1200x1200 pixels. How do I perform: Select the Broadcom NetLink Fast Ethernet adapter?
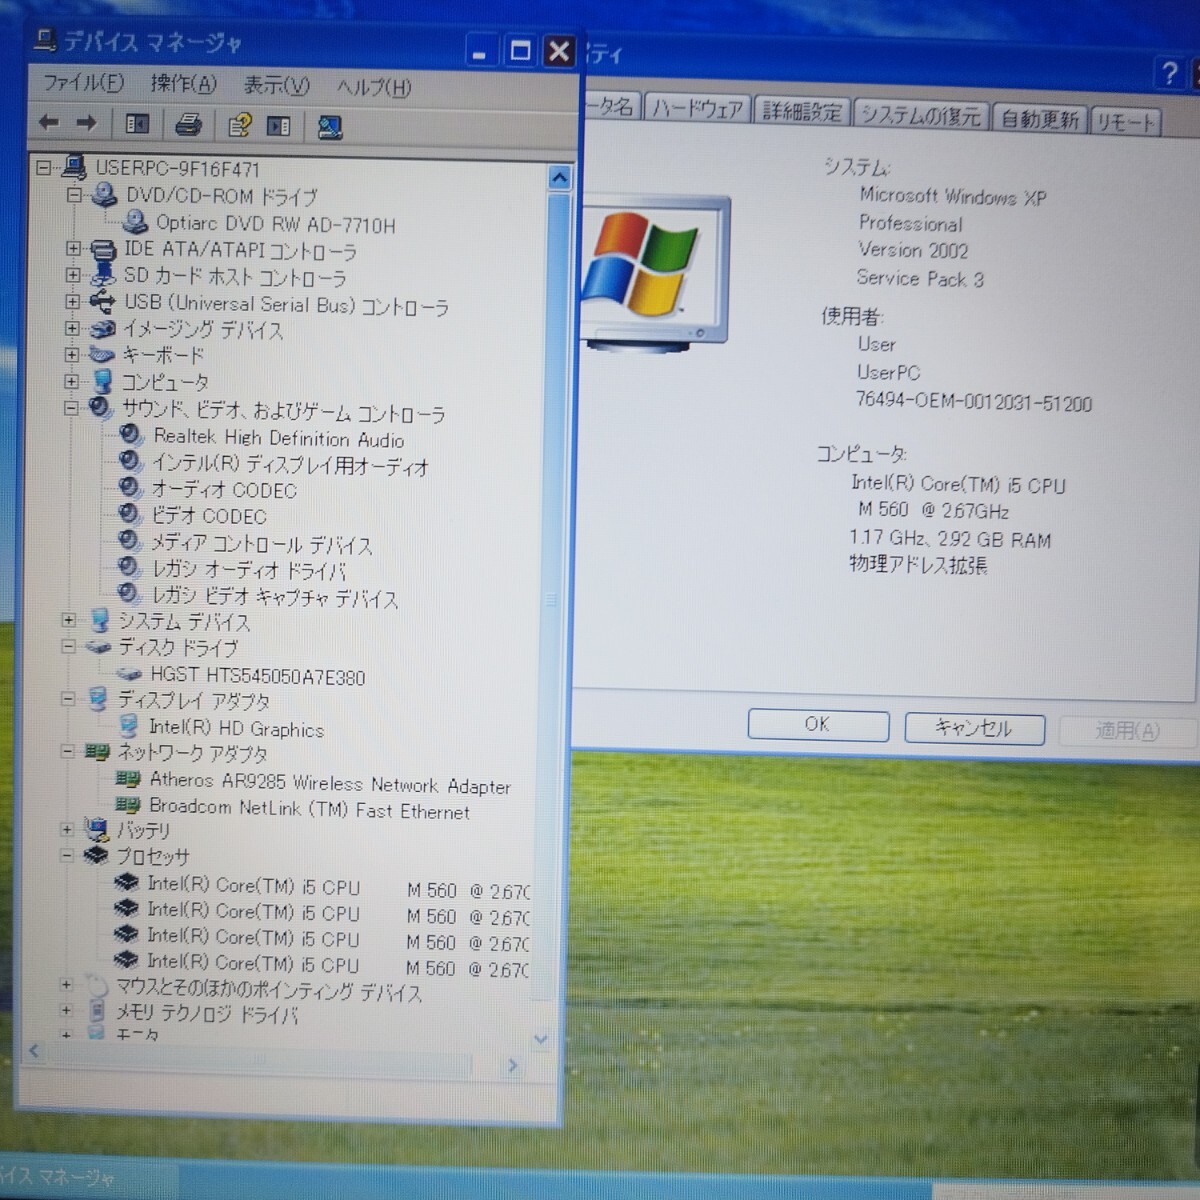tap(309, 811)
